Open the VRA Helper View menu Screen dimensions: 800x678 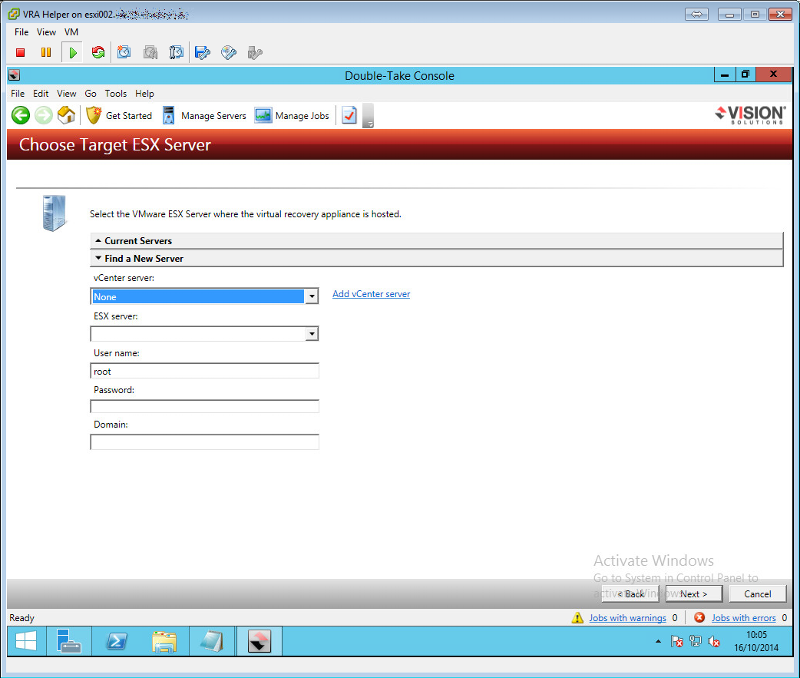(46, 32)
